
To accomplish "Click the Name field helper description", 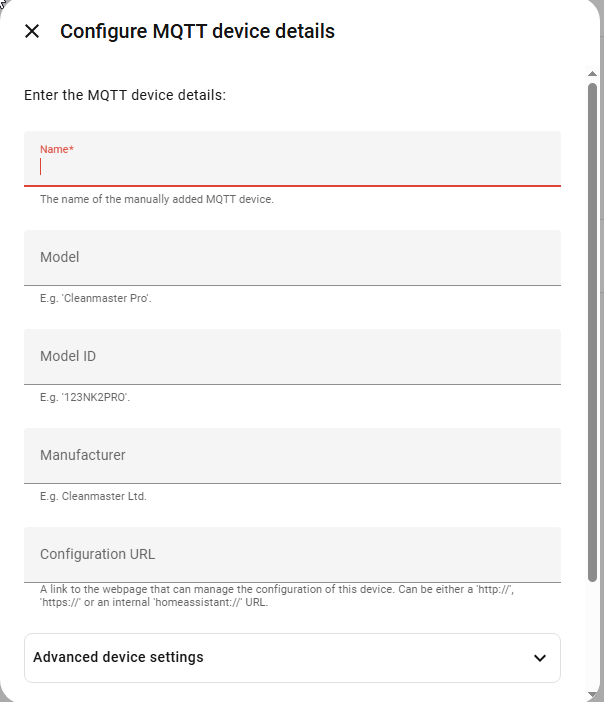I will tap(156, 199).
